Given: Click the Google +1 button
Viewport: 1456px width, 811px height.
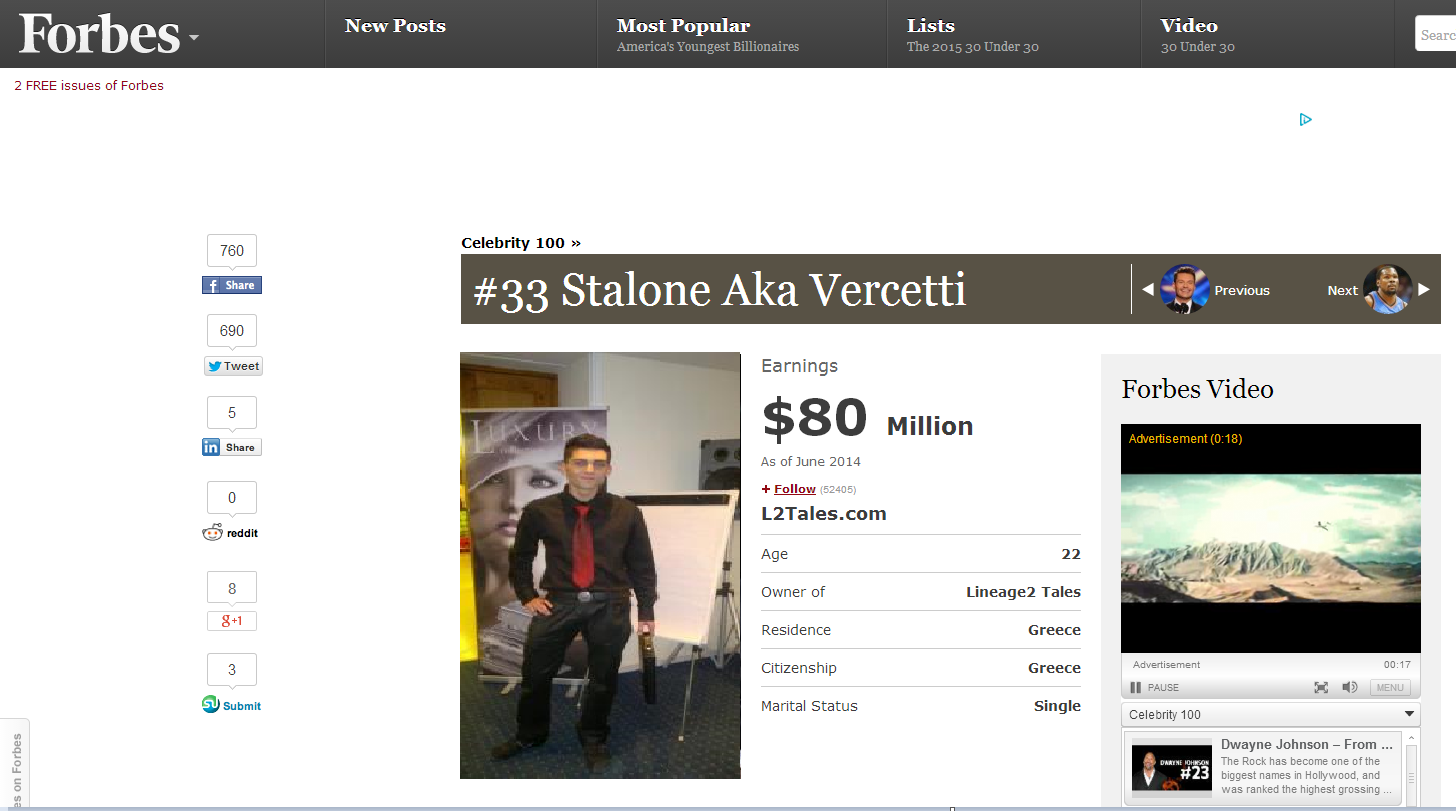Looking at the screenshot, I should (x=232, y=621).
